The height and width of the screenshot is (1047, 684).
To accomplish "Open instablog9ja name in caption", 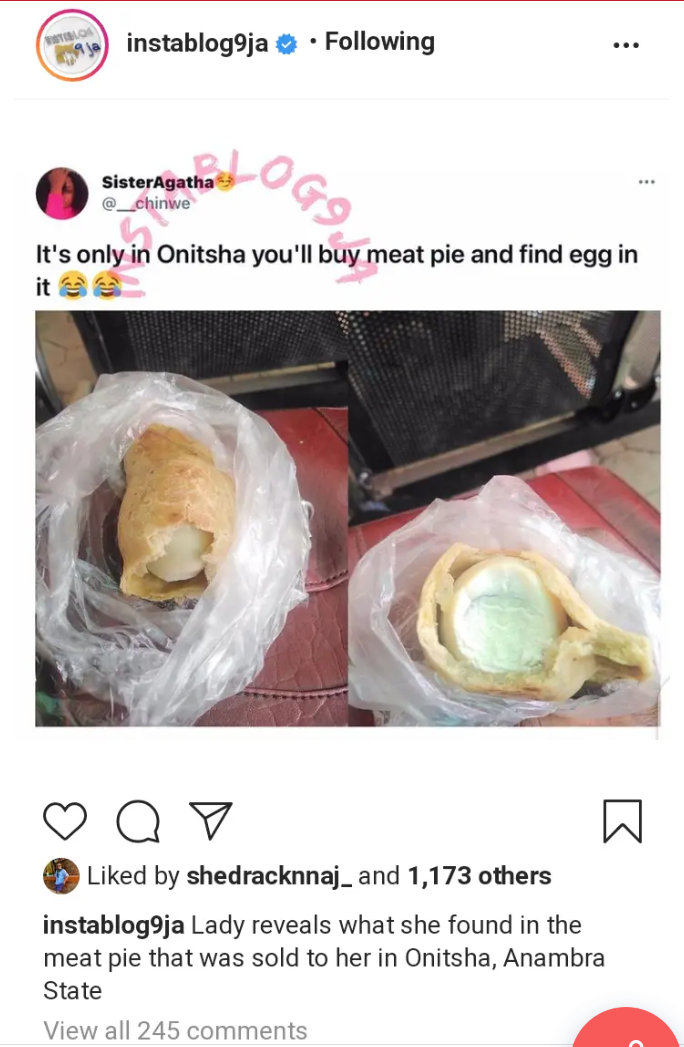I will [114, 925].
